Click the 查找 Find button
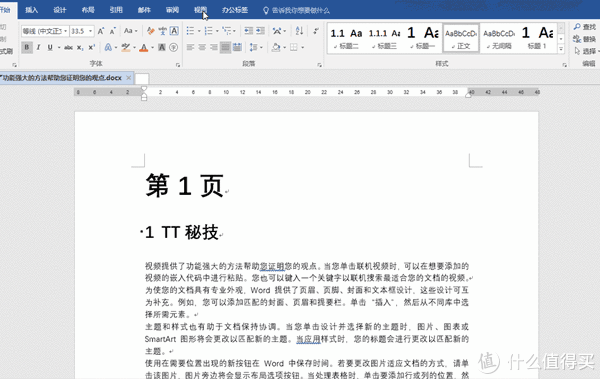 (585, 27)
